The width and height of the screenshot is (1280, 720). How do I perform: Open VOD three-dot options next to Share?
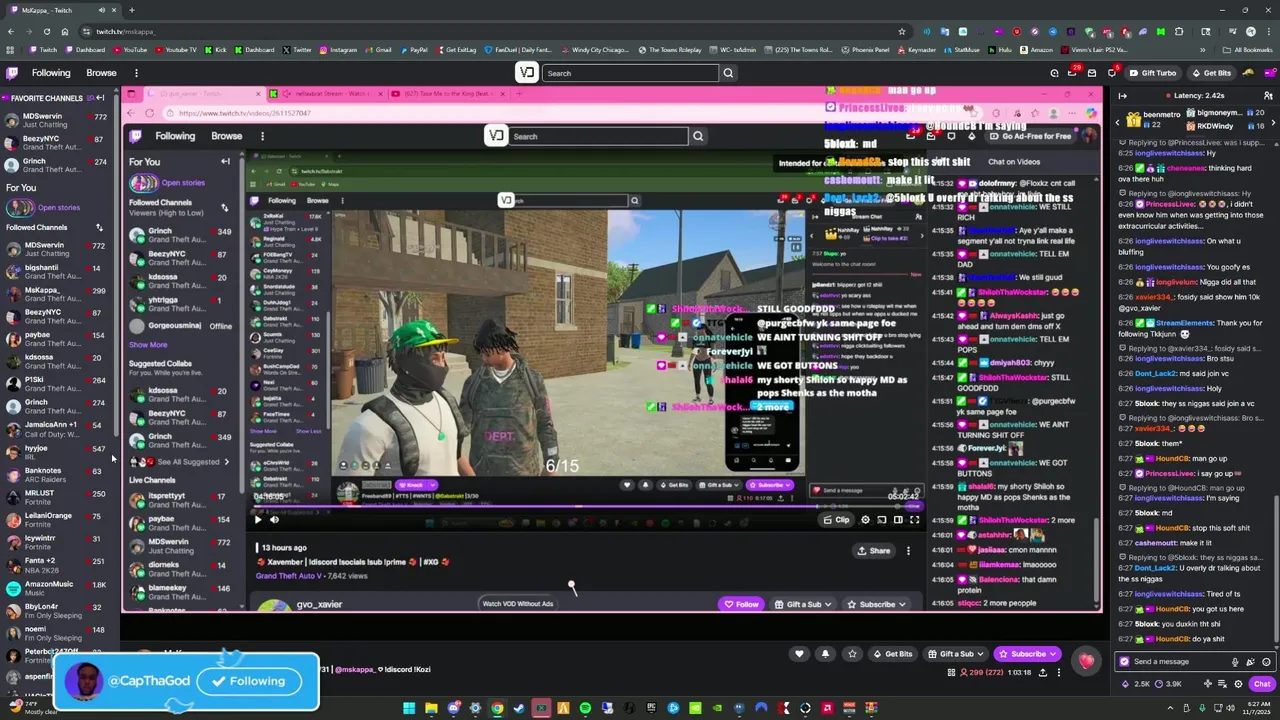pyautogui.click(x=908, y=551)
